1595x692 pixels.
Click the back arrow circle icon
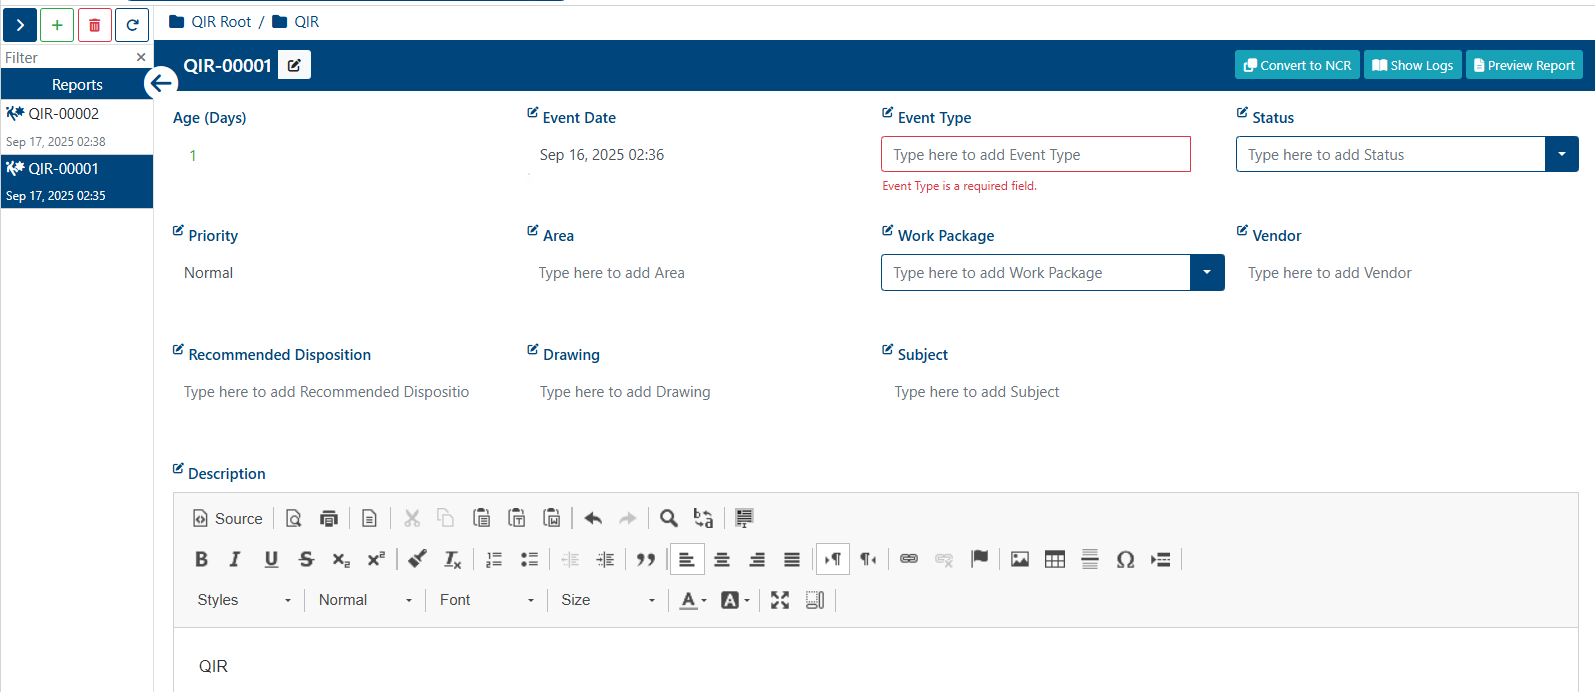point(161,83)
